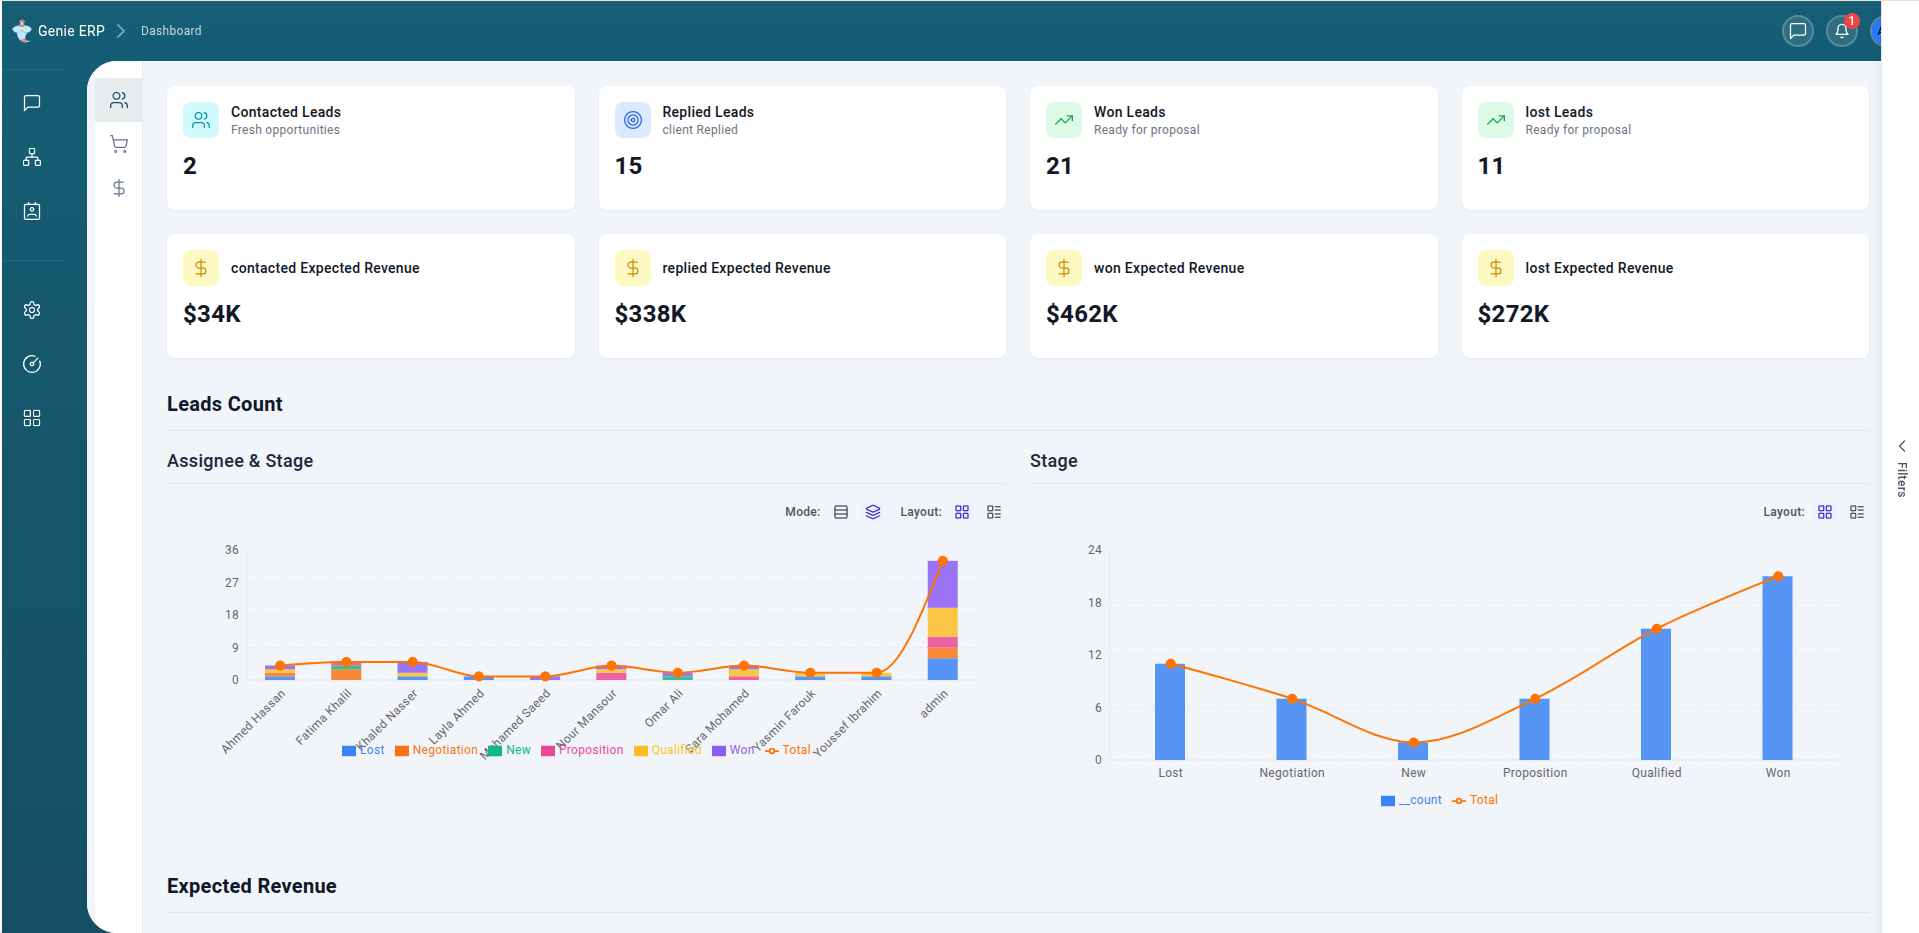Screen dimensions: 1919x933
Task: Toggle stacked mode on Assignee chart
Action: [872, 511]
